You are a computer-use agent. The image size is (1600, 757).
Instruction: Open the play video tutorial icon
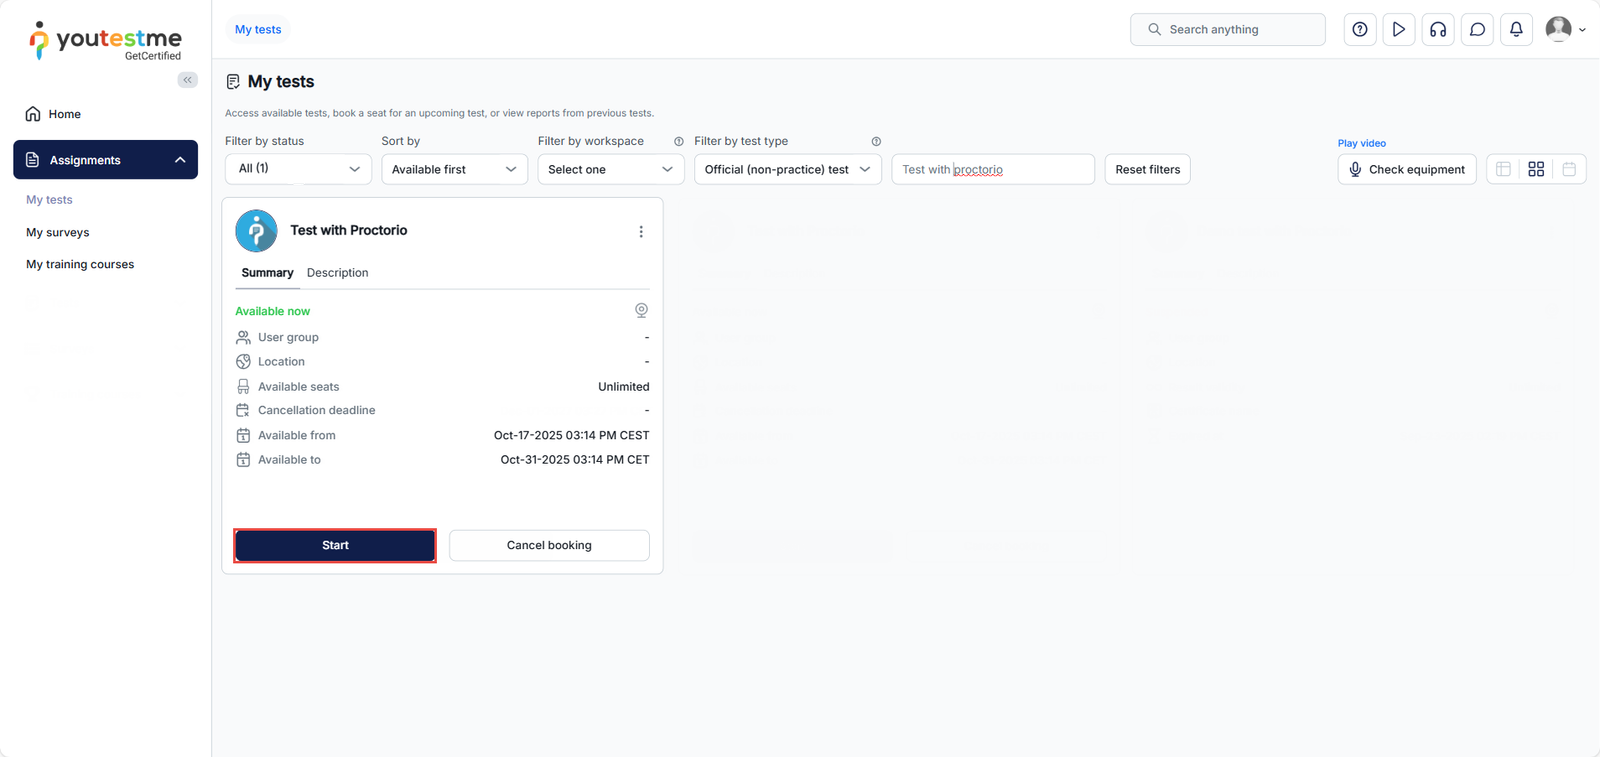[1398, 30]
